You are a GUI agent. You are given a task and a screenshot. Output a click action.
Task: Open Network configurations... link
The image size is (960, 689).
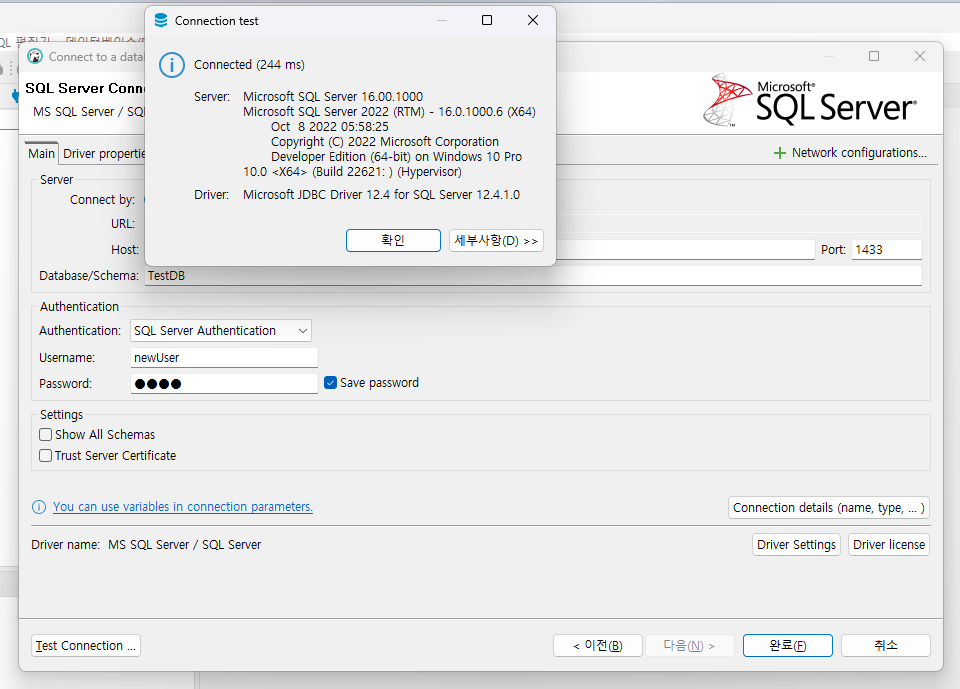(859, 152)
